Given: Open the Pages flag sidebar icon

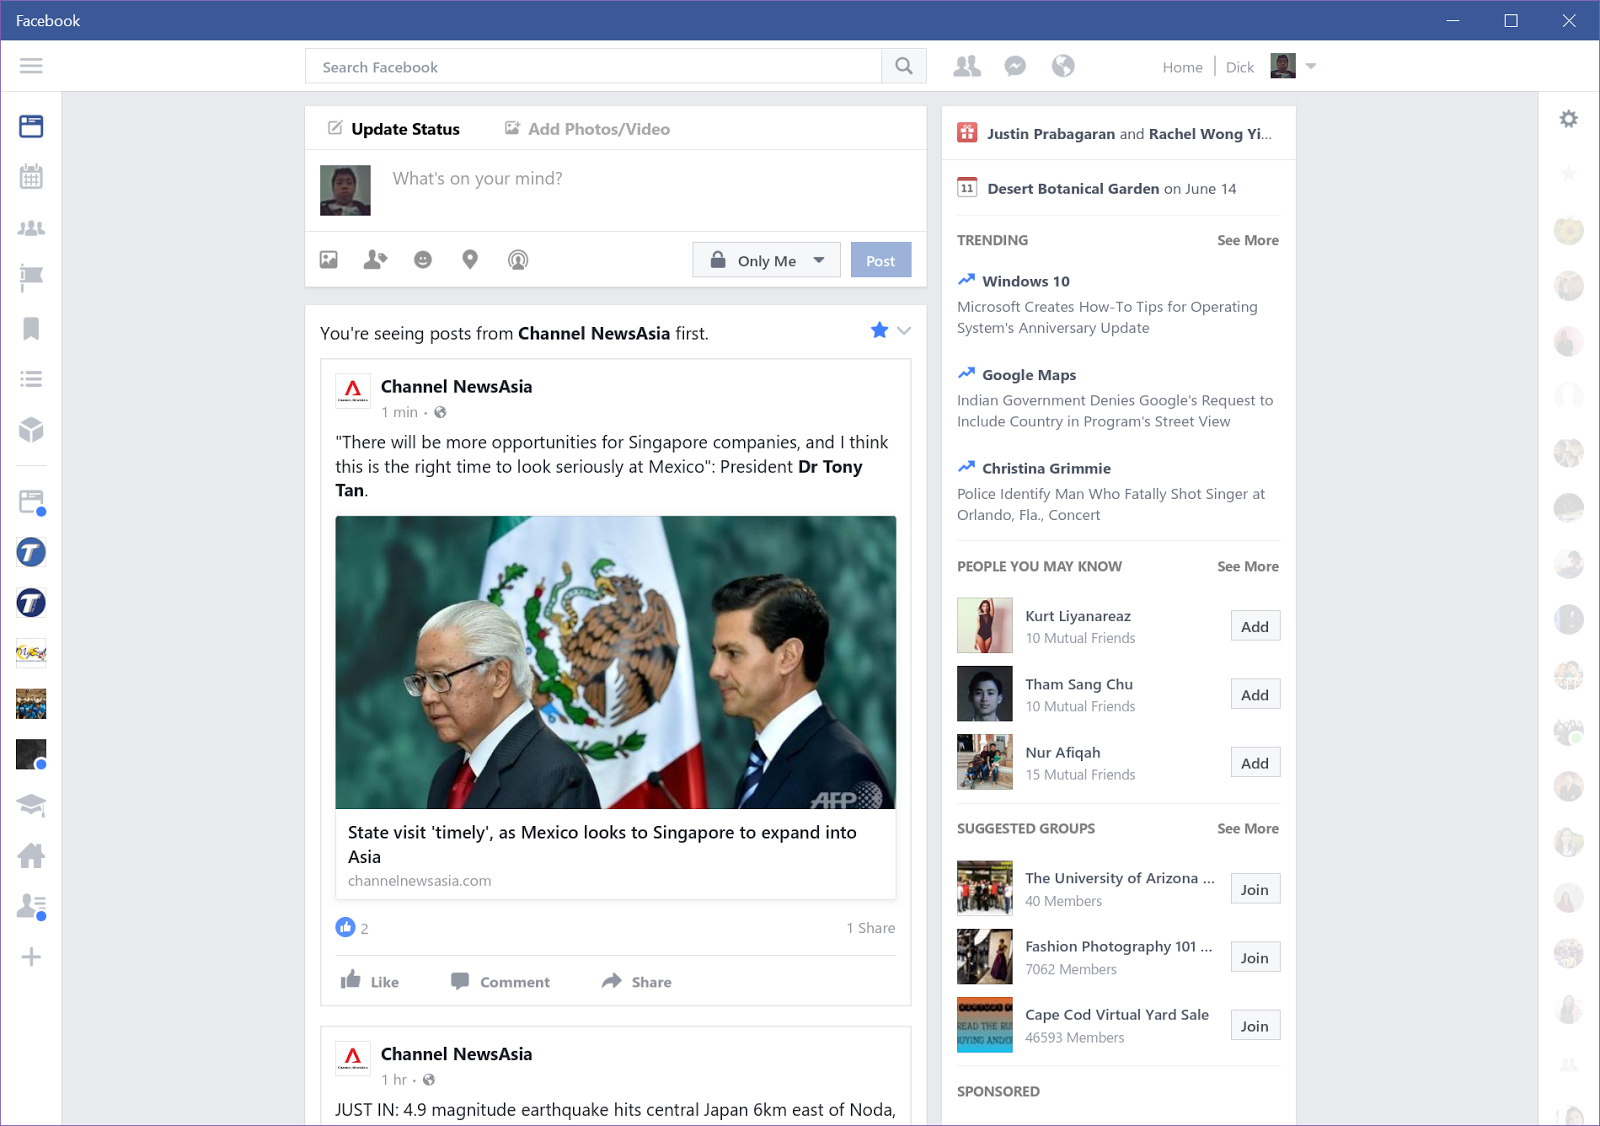Looking at the screenshot, I should pyautogui.click(x=31, y=278).
